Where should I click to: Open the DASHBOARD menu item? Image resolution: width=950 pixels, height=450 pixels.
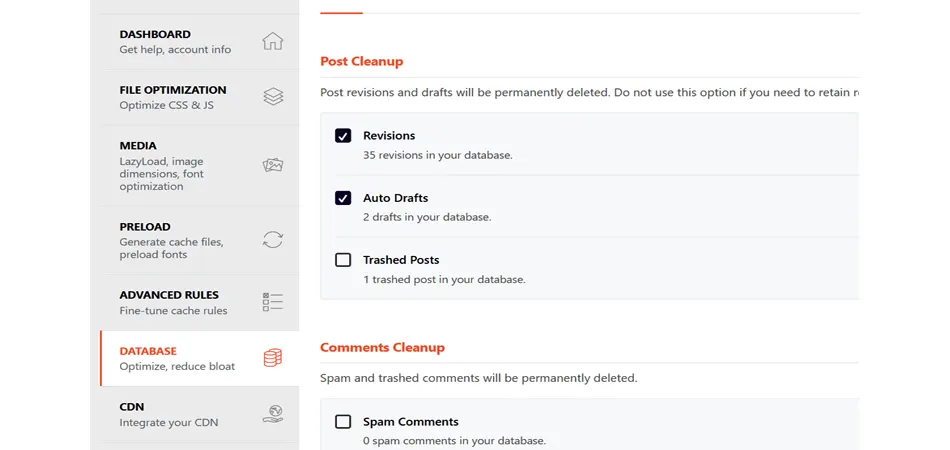pos(200,42)
